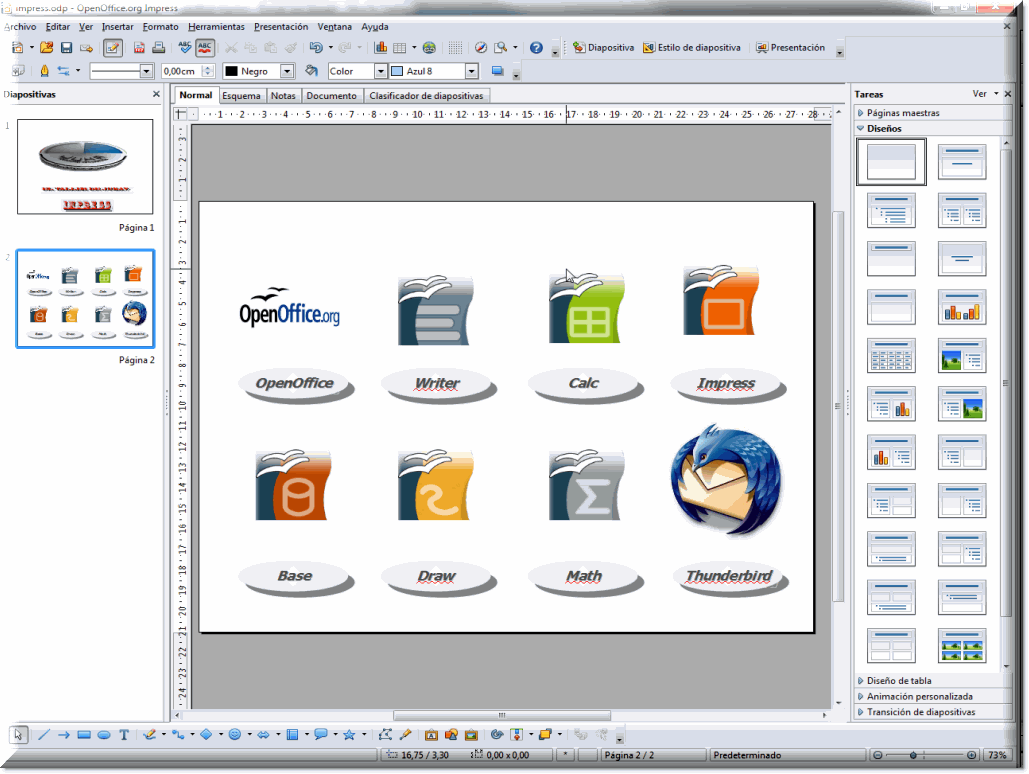Select the Página 2 slide thumbnail
Image resolution: width=1029 pixels, height=774 pixels.
point(85,299)
